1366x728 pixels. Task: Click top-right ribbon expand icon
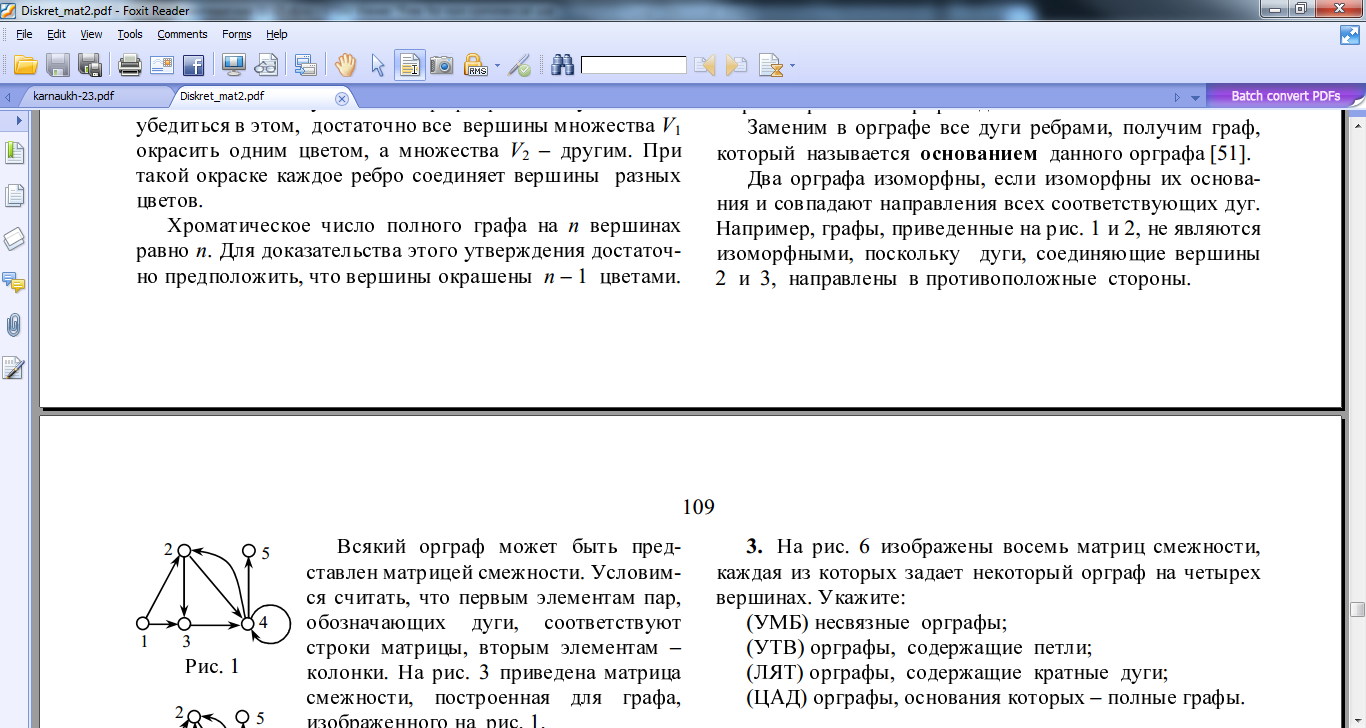click(x=1349, y=35)
